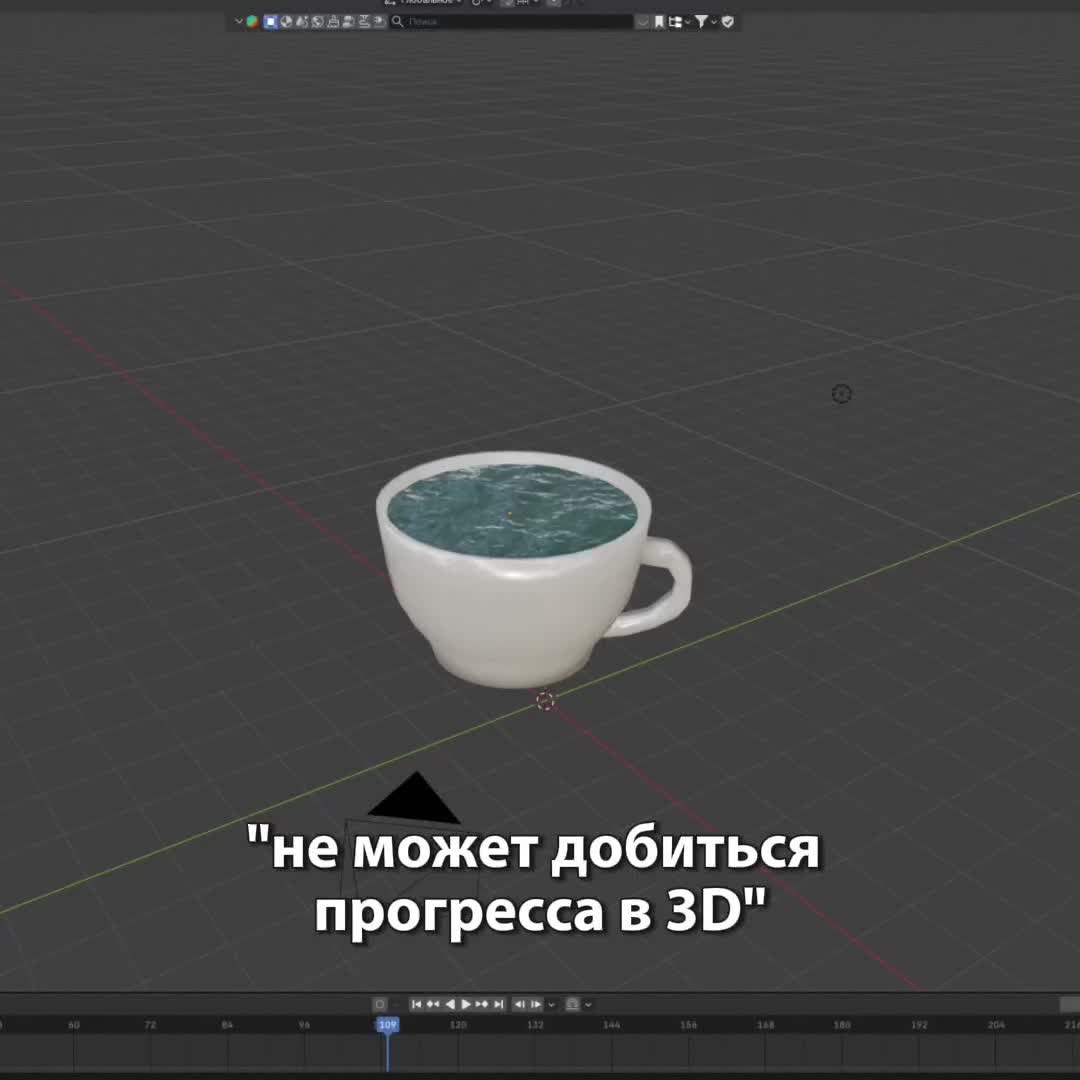Play the animation forward
The image size is (1080, 1080).
coord(466,1004)
